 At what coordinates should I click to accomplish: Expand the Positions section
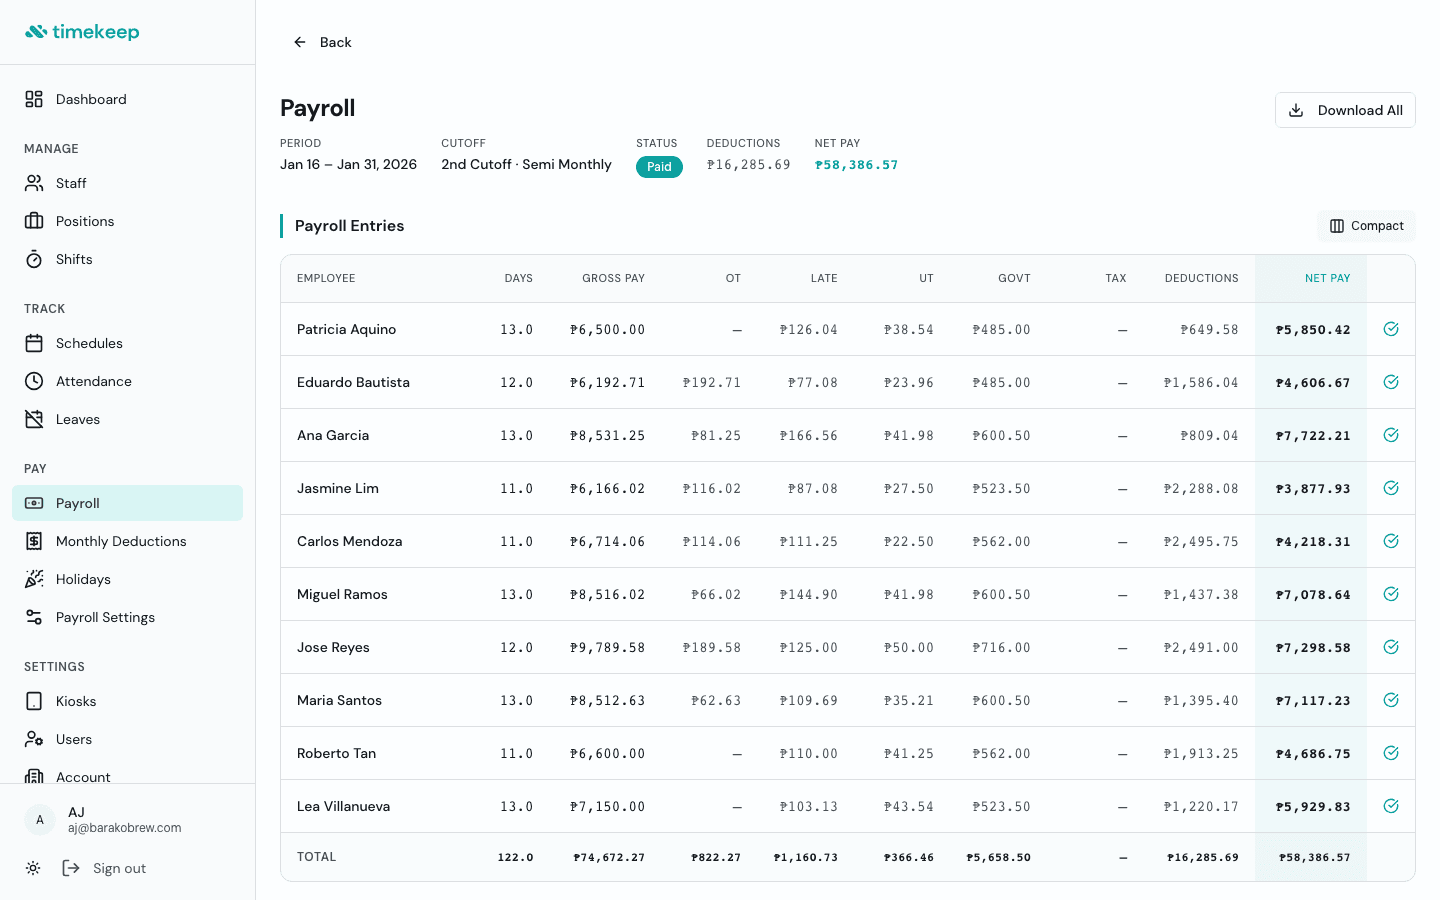[x=85, y=221]
